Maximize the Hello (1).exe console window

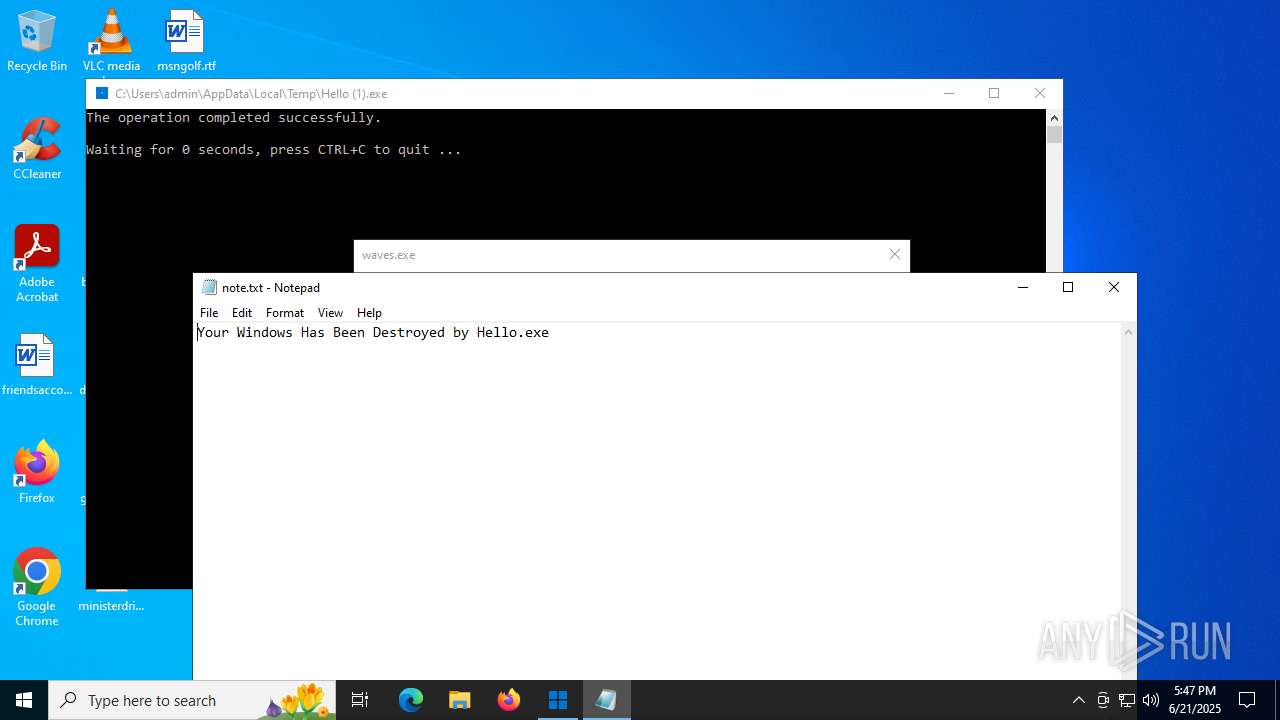994,93
